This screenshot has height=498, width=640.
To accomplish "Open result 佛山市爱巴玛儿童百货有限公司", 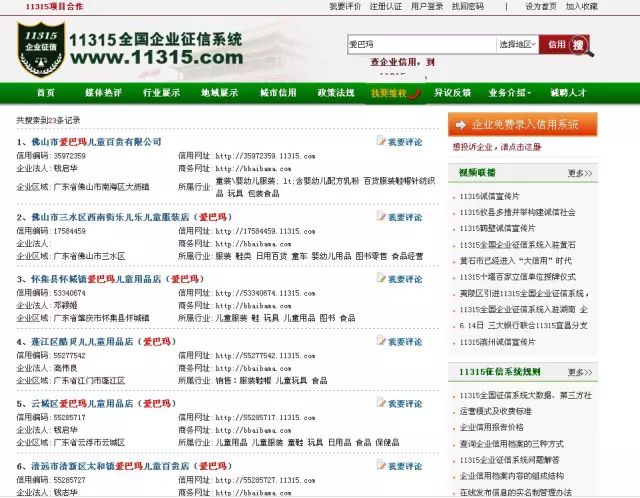I will [x=96, y=142].
